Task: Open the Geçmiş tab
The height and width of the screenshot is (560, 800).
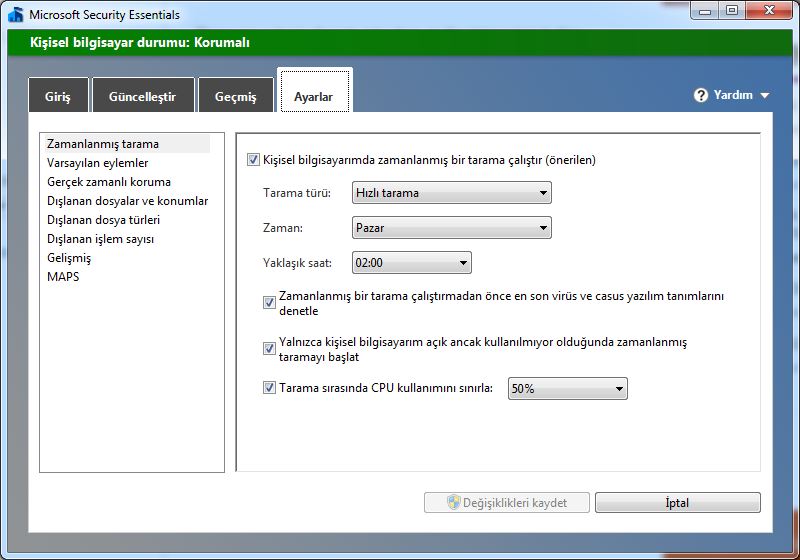Action: (x=235, y=97)
